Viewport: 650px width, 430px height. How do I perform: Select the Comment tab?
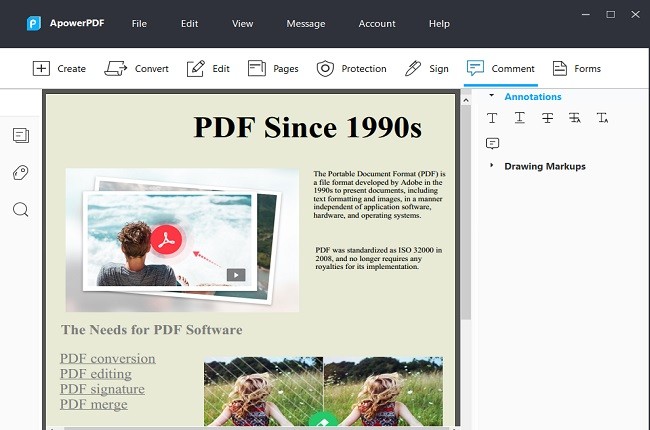point(500,68)
